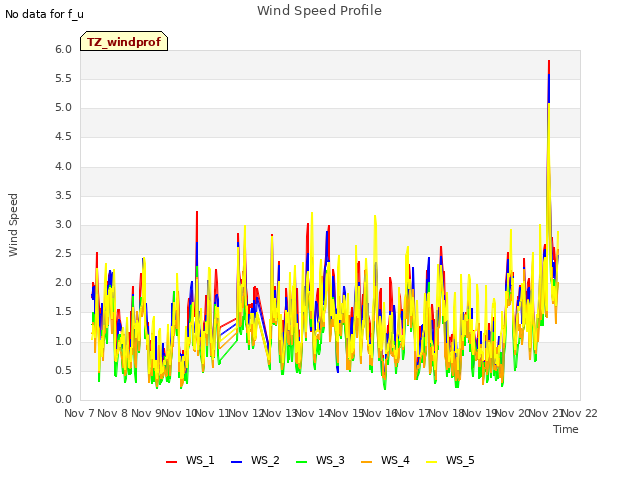Click the 3.5 y-axis tick label
640x480 pixels.
click(x=63, y=196)
